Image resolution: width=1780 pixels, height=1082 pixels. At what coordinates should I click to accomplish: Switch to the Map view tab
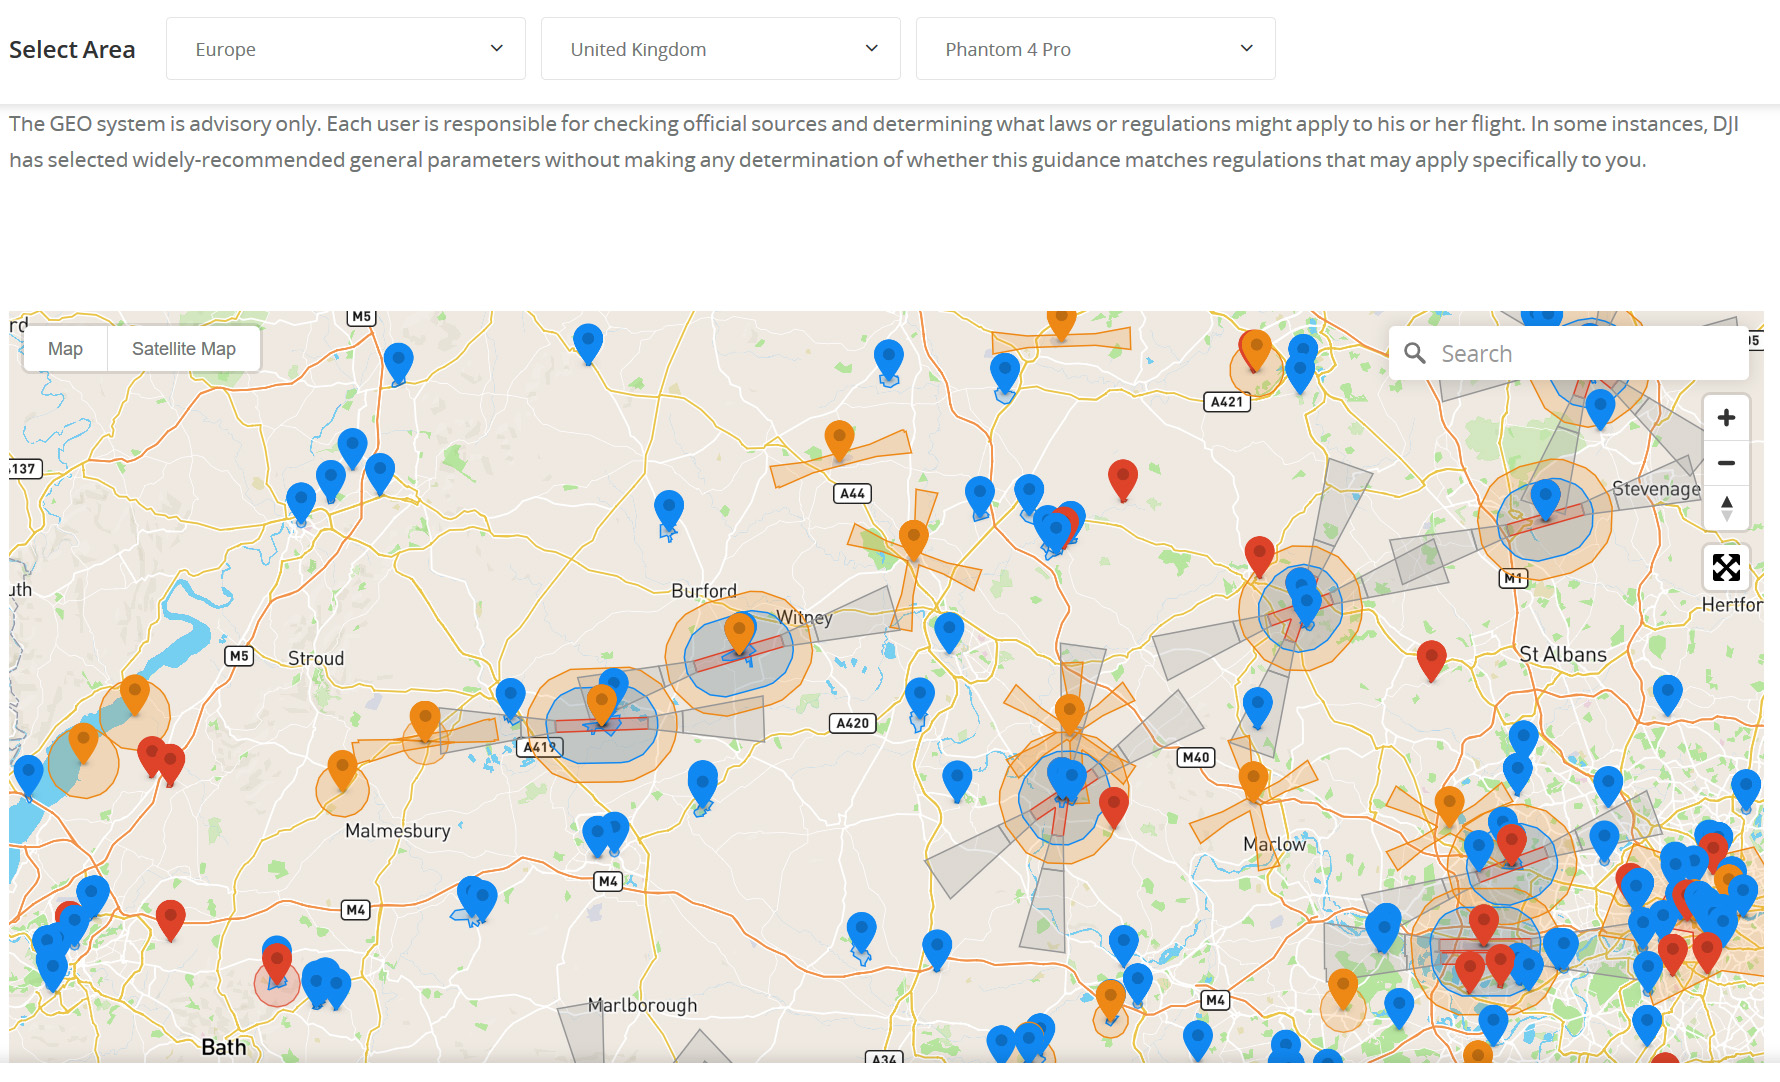click(x=65, y=349)
